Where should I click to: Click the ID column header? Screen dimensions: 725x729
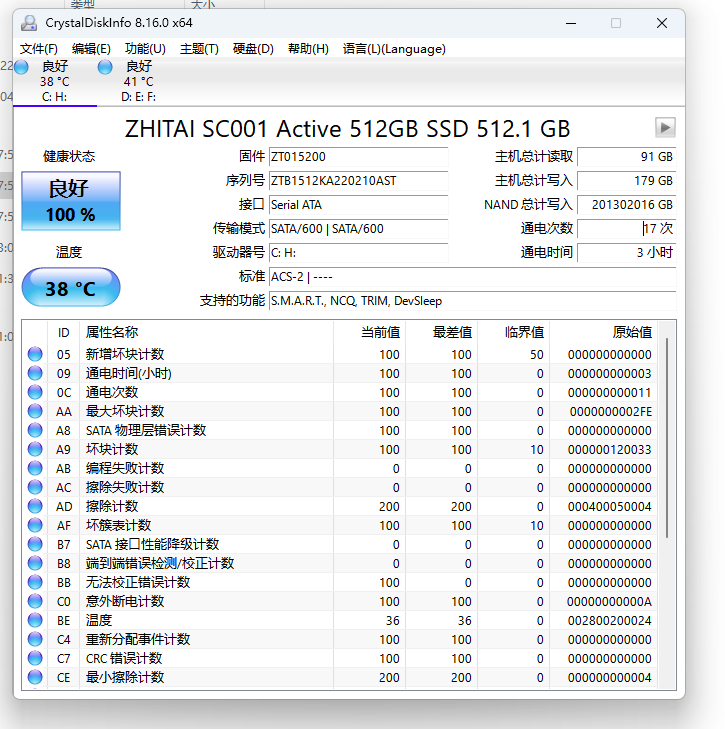coord(64,332)
